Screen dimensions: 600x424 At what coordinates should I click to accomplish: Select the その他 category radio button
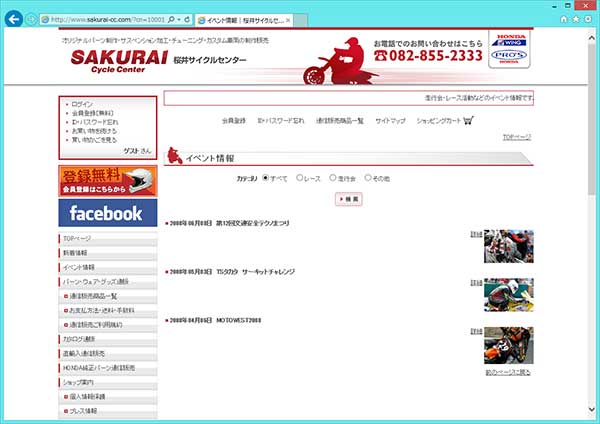click(x=368, y=178)
